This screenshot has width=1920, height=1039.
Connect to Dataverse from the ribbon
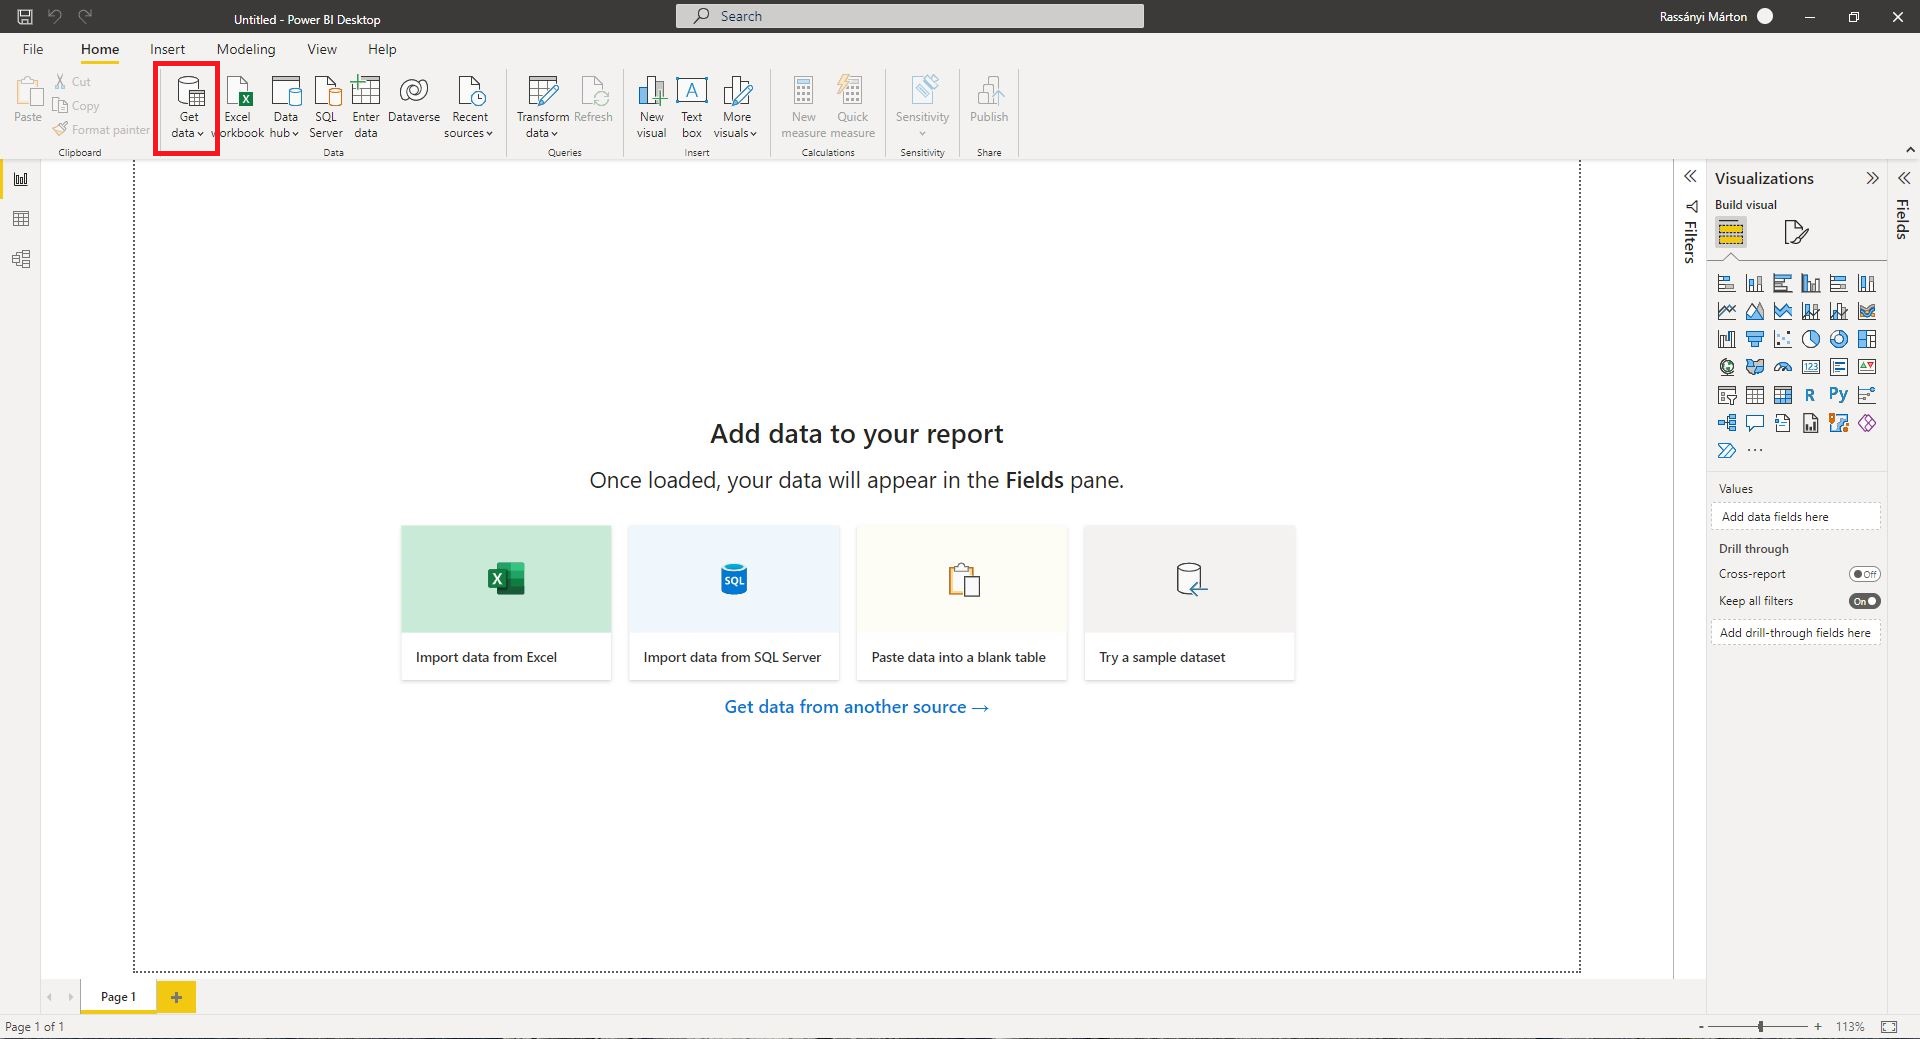coord(414,100)
